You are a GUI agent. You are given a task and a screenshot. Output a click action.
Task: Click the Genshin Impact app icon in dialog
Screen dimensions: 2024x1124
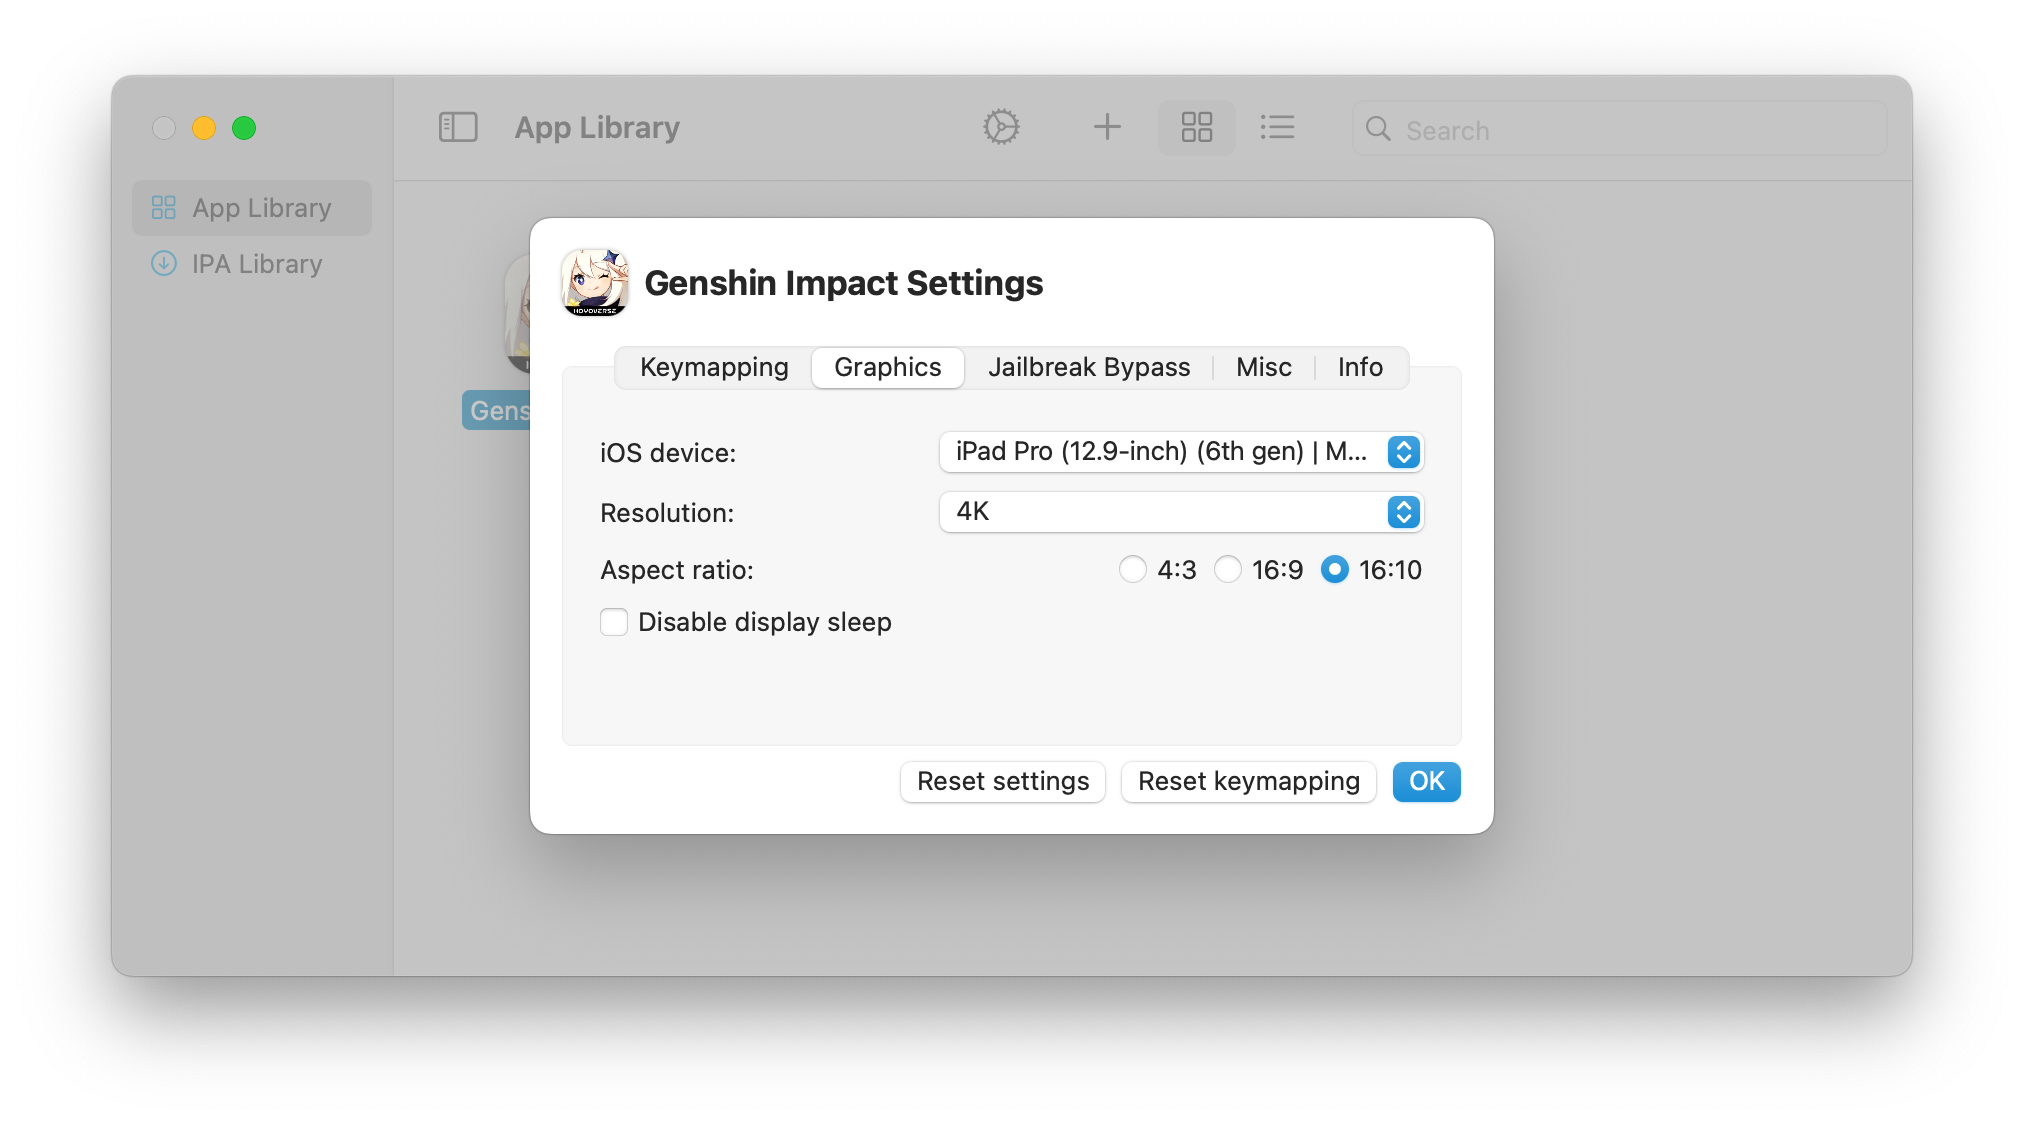coord(595,283)
